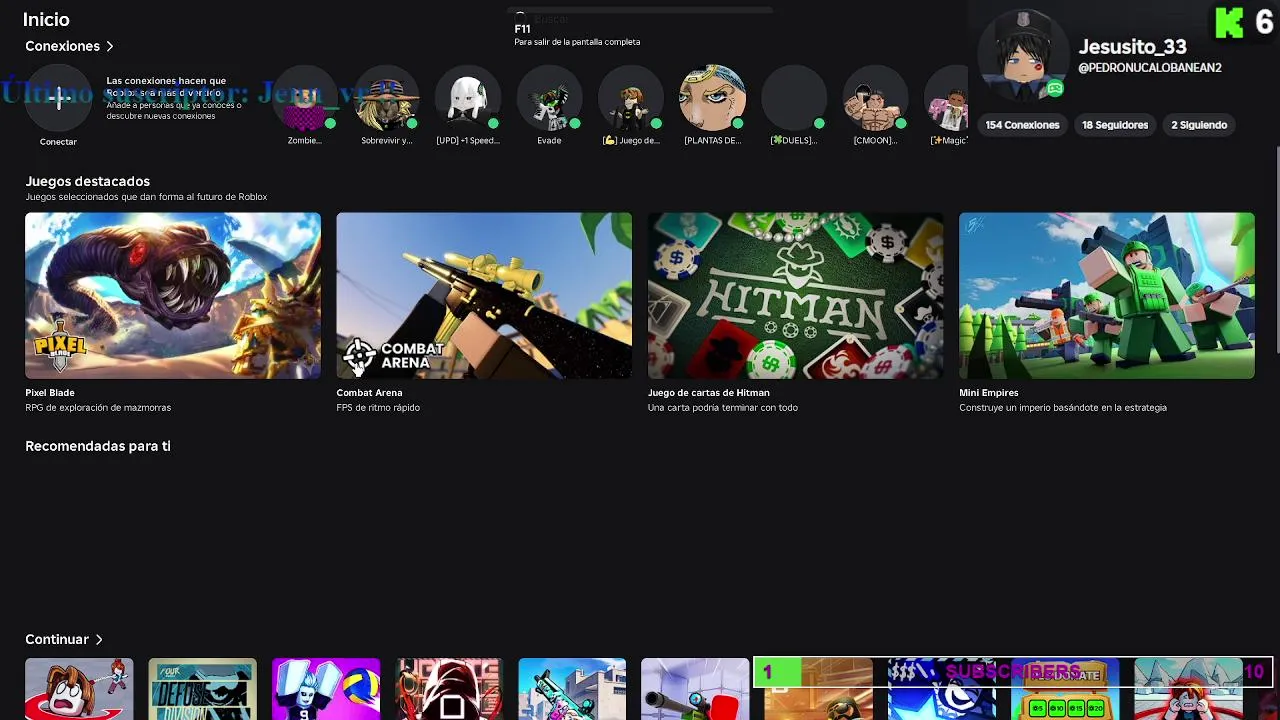Image resolution: width=1280 pixels, height=720 pixels.
Task: Click the Jesusito_33 username
Action: click(x=1132, y=47)
